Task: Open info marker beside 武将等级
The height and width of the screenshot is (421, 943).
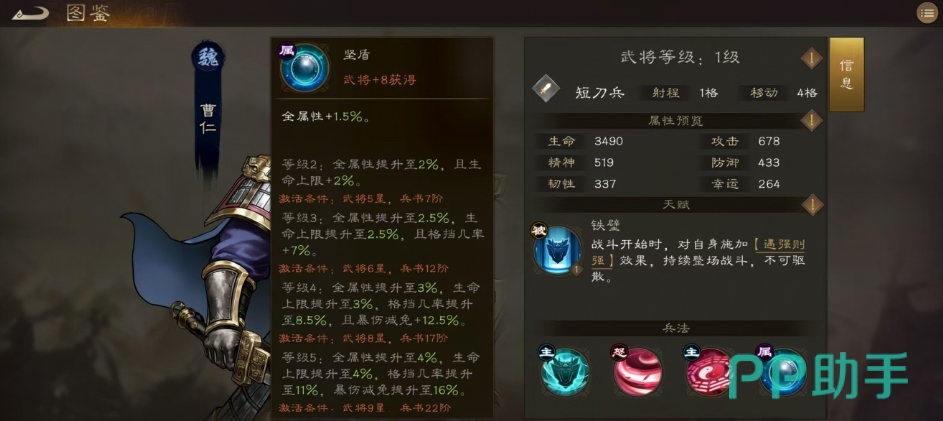Action: tap(811, 59)
